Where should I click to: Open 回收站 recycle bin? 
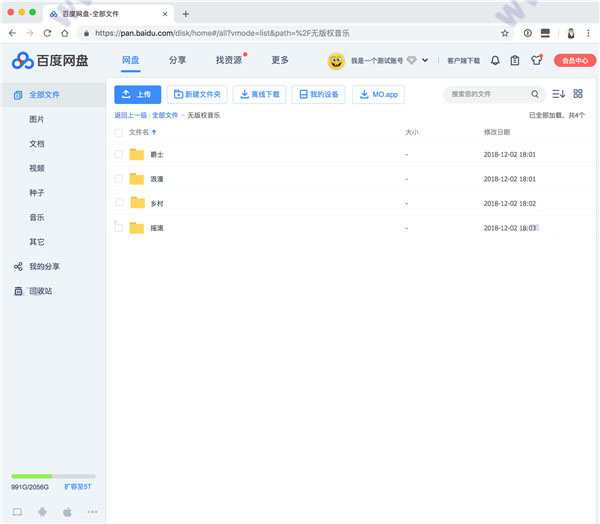coord(40,291)
